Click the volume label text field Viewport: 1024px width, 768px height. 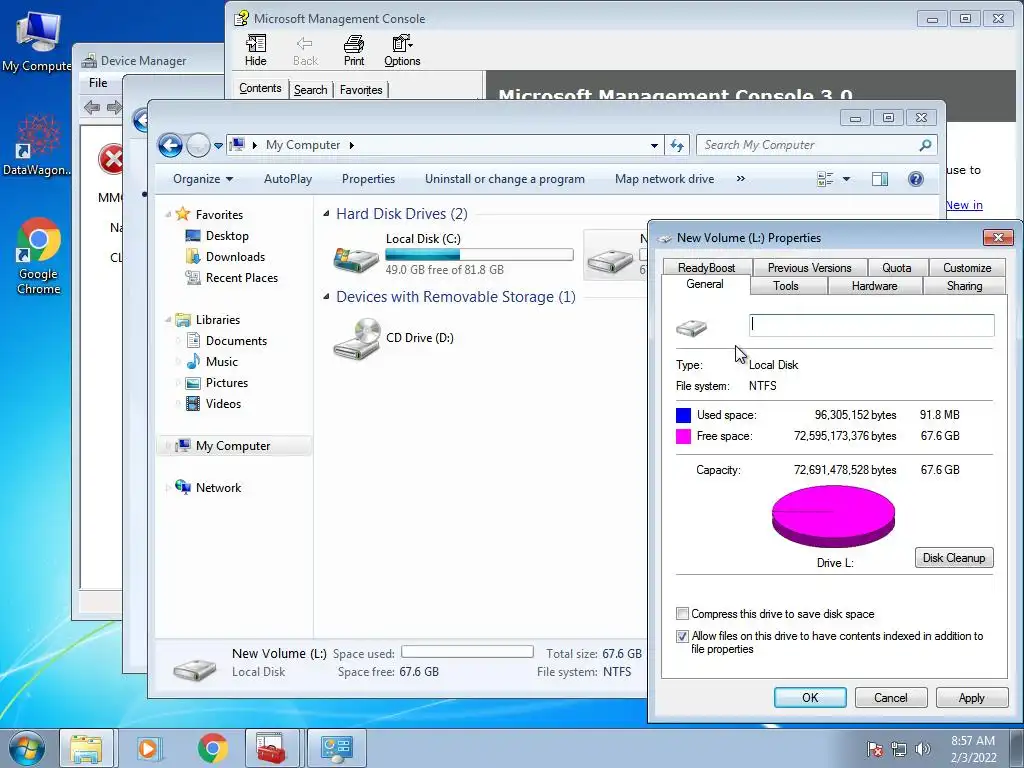[872, 325]
